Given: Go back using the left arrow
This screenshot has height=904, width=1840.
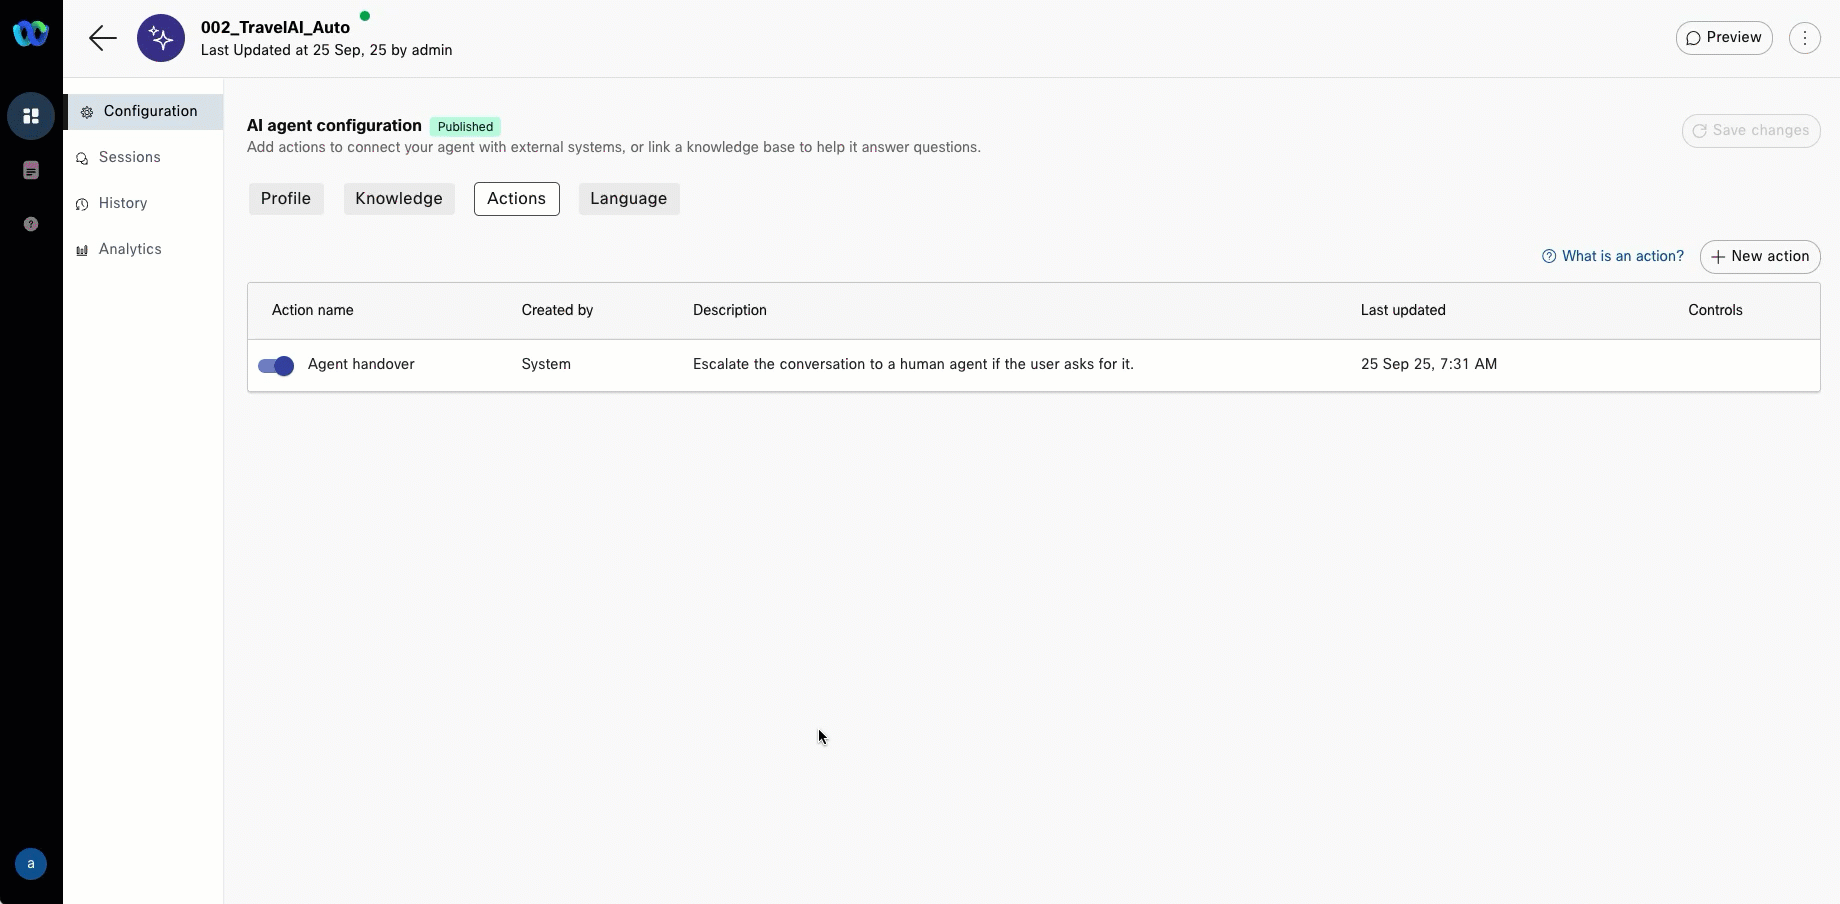Looking at the screenshot, I should pos(102,38).
